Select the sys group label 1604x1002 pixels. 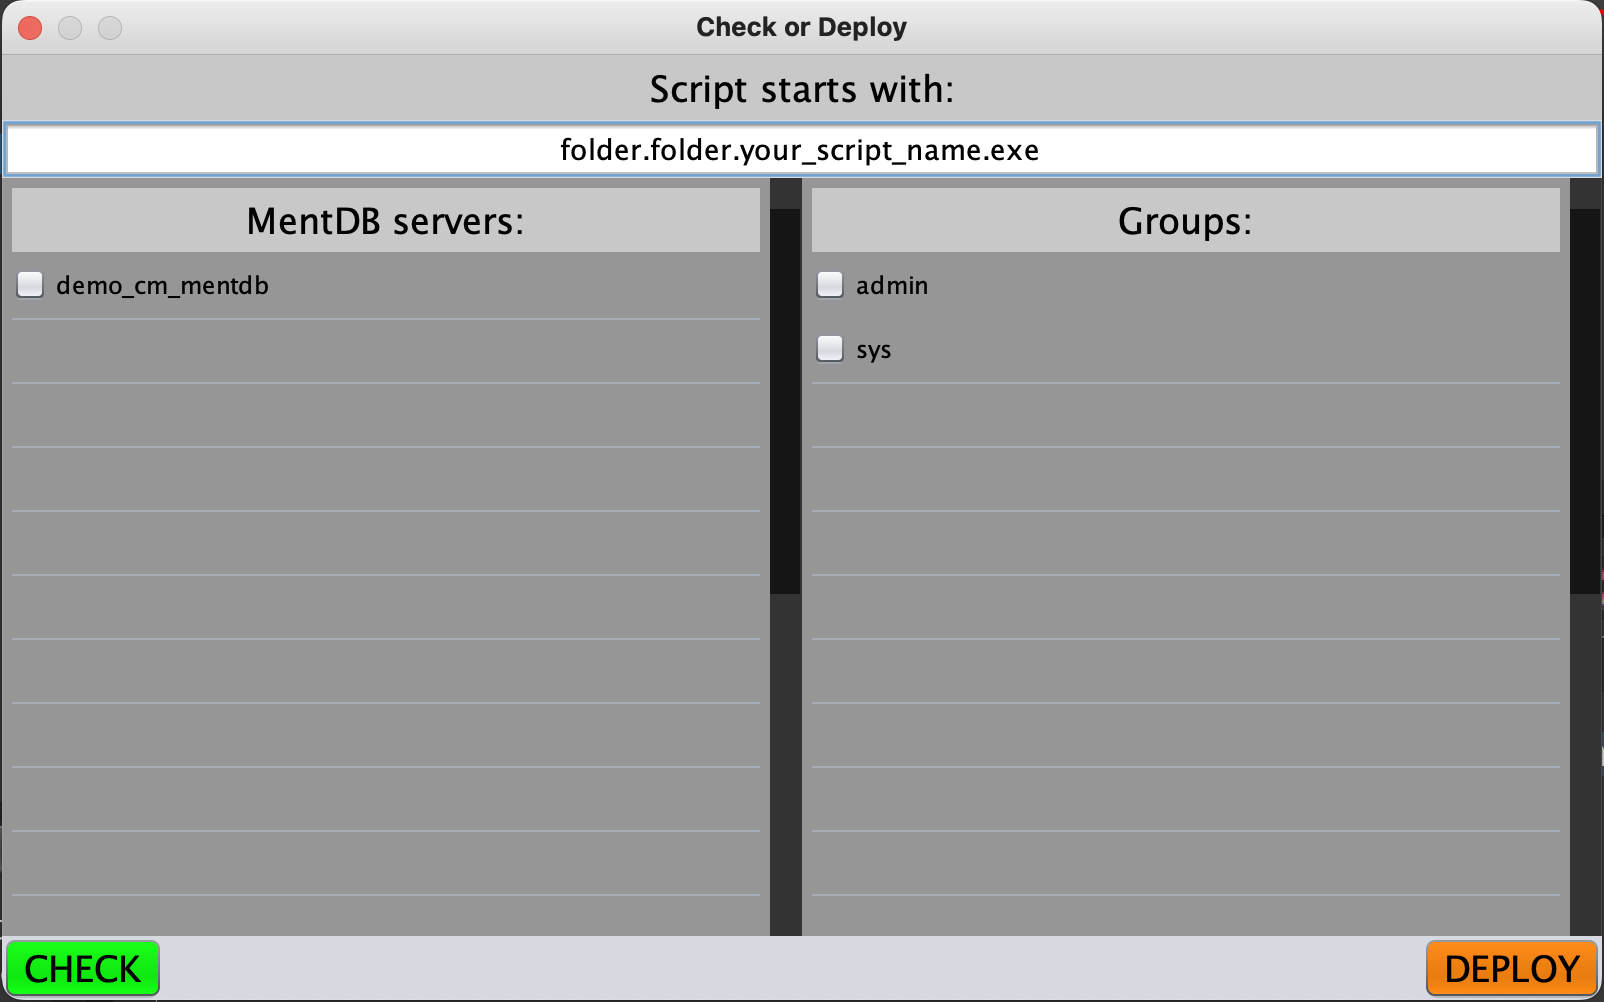click(873, 350)
